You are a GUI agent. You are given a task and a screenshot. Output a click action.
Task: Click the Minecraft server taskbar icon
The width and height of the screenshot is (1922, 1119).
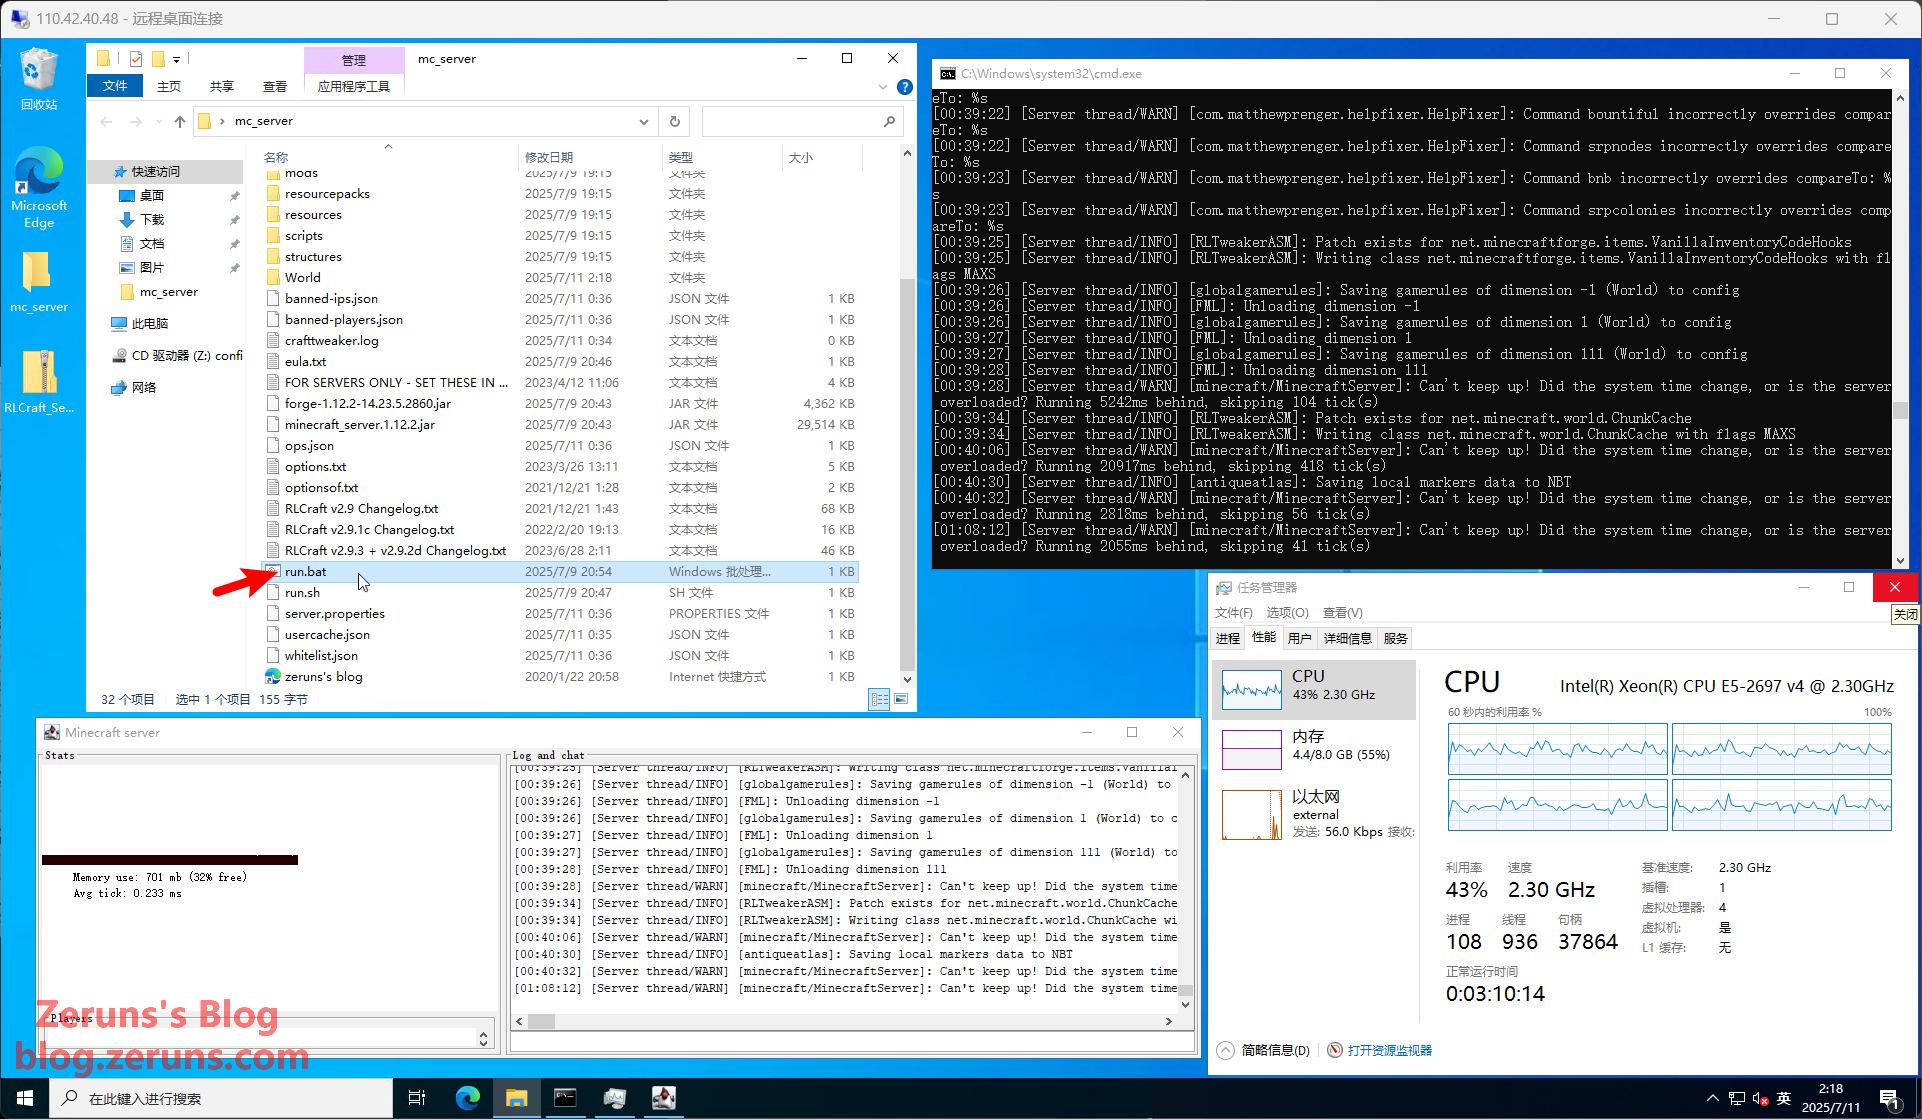(663, 1098)
